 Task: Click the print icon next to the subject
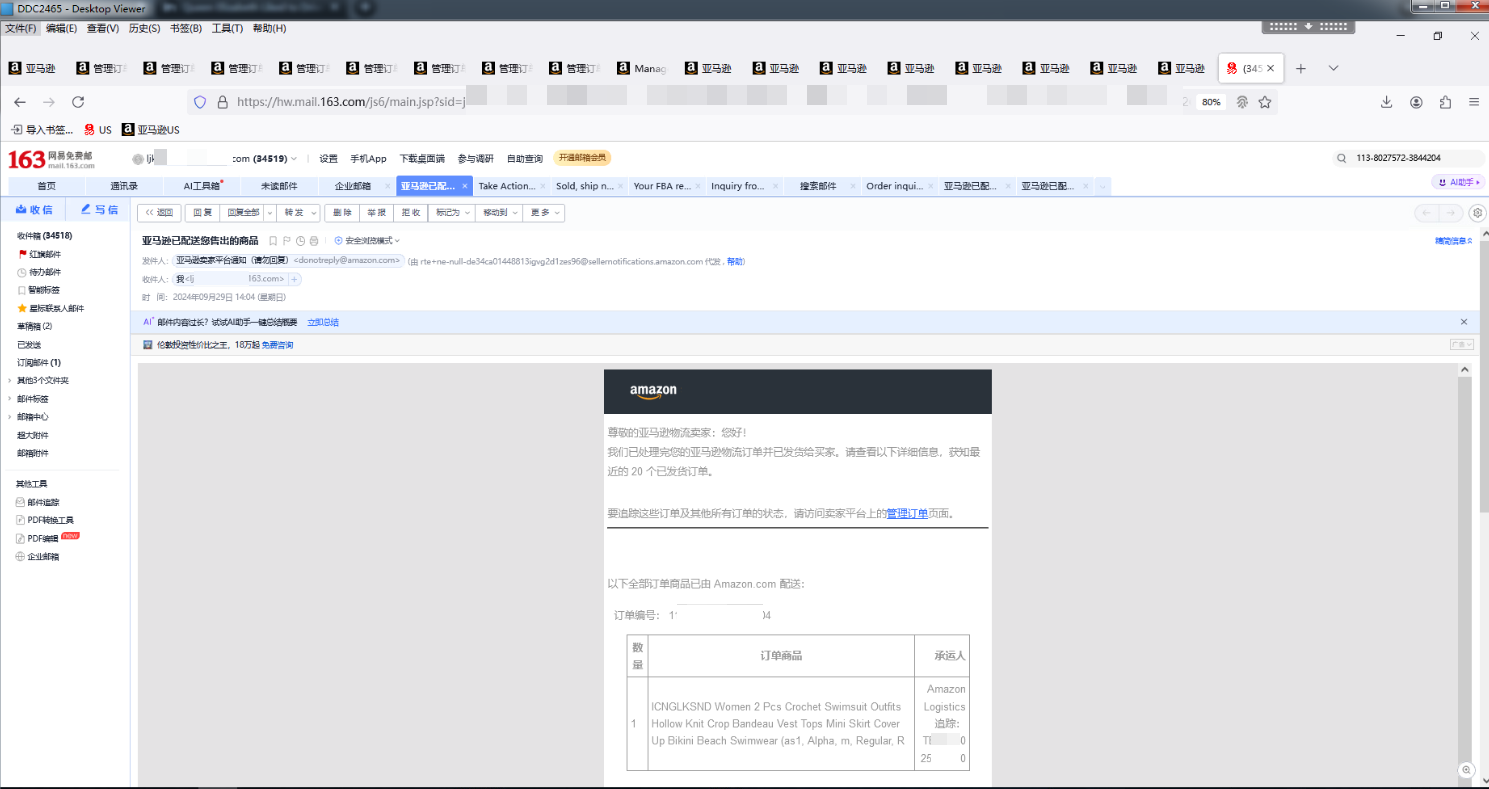[x=314, y=241]
